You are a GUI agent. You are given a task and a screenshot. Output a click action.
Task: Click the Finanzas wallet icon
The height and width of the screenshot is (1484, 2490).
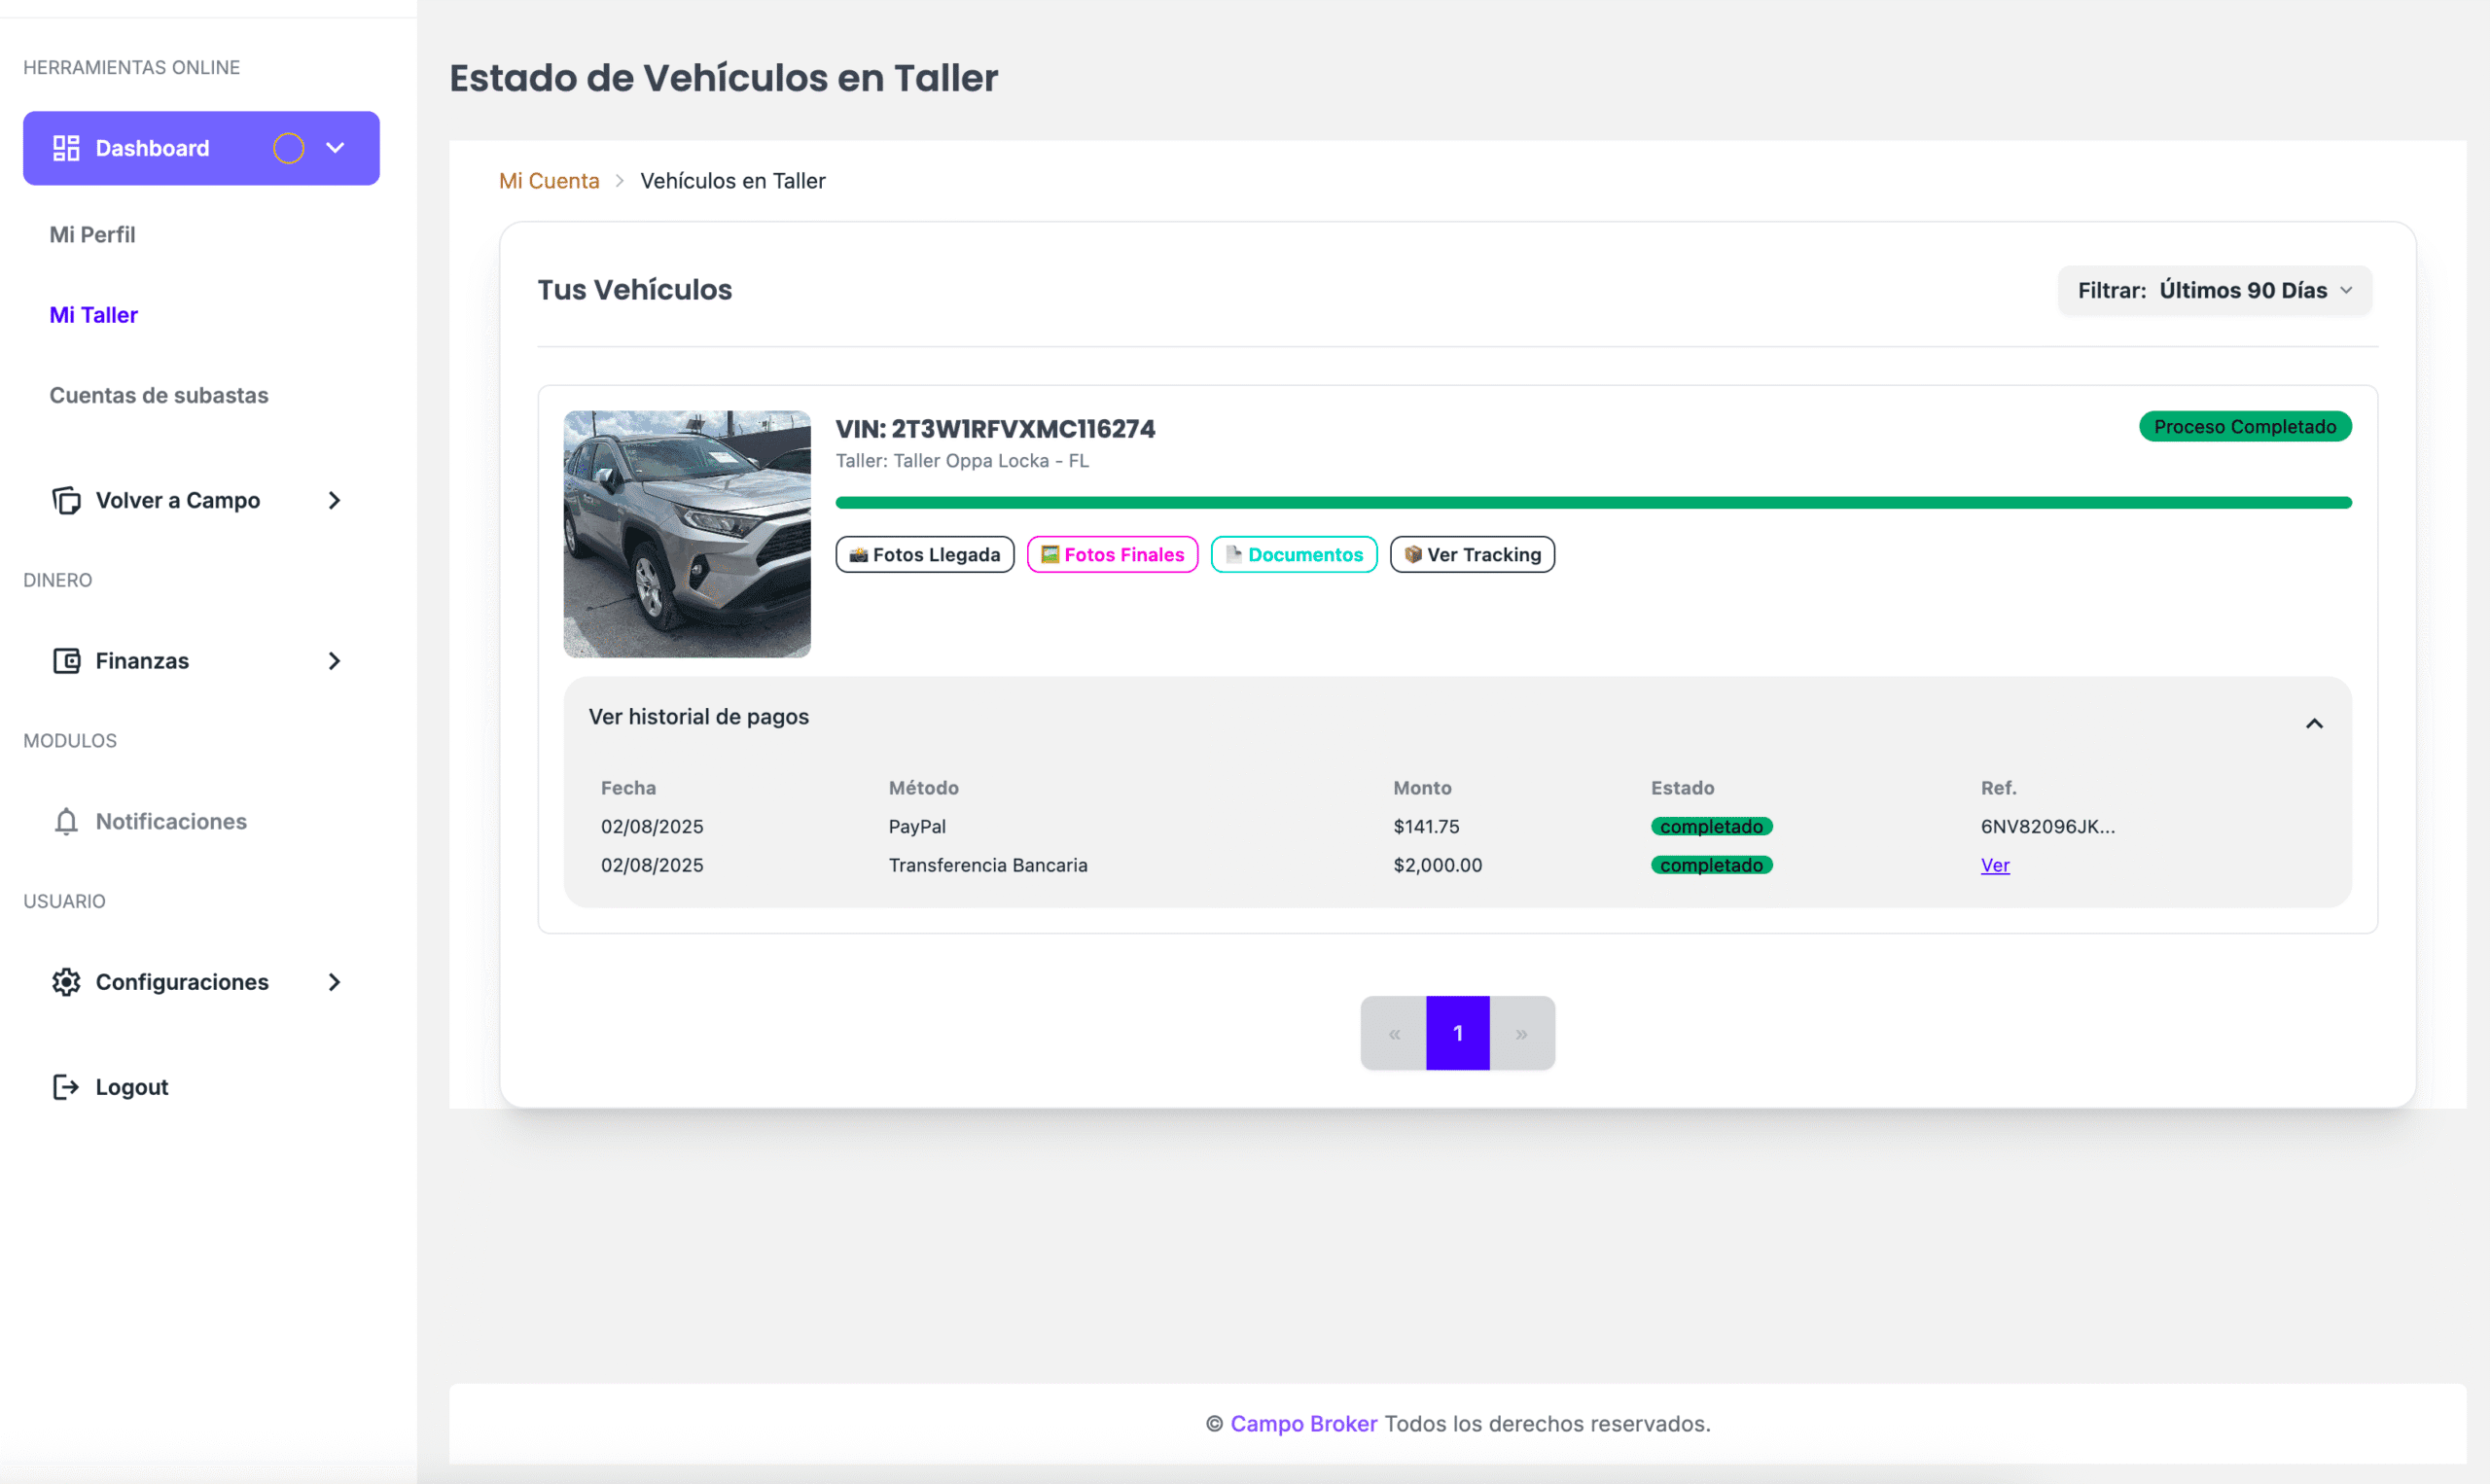tap(66, 661)
